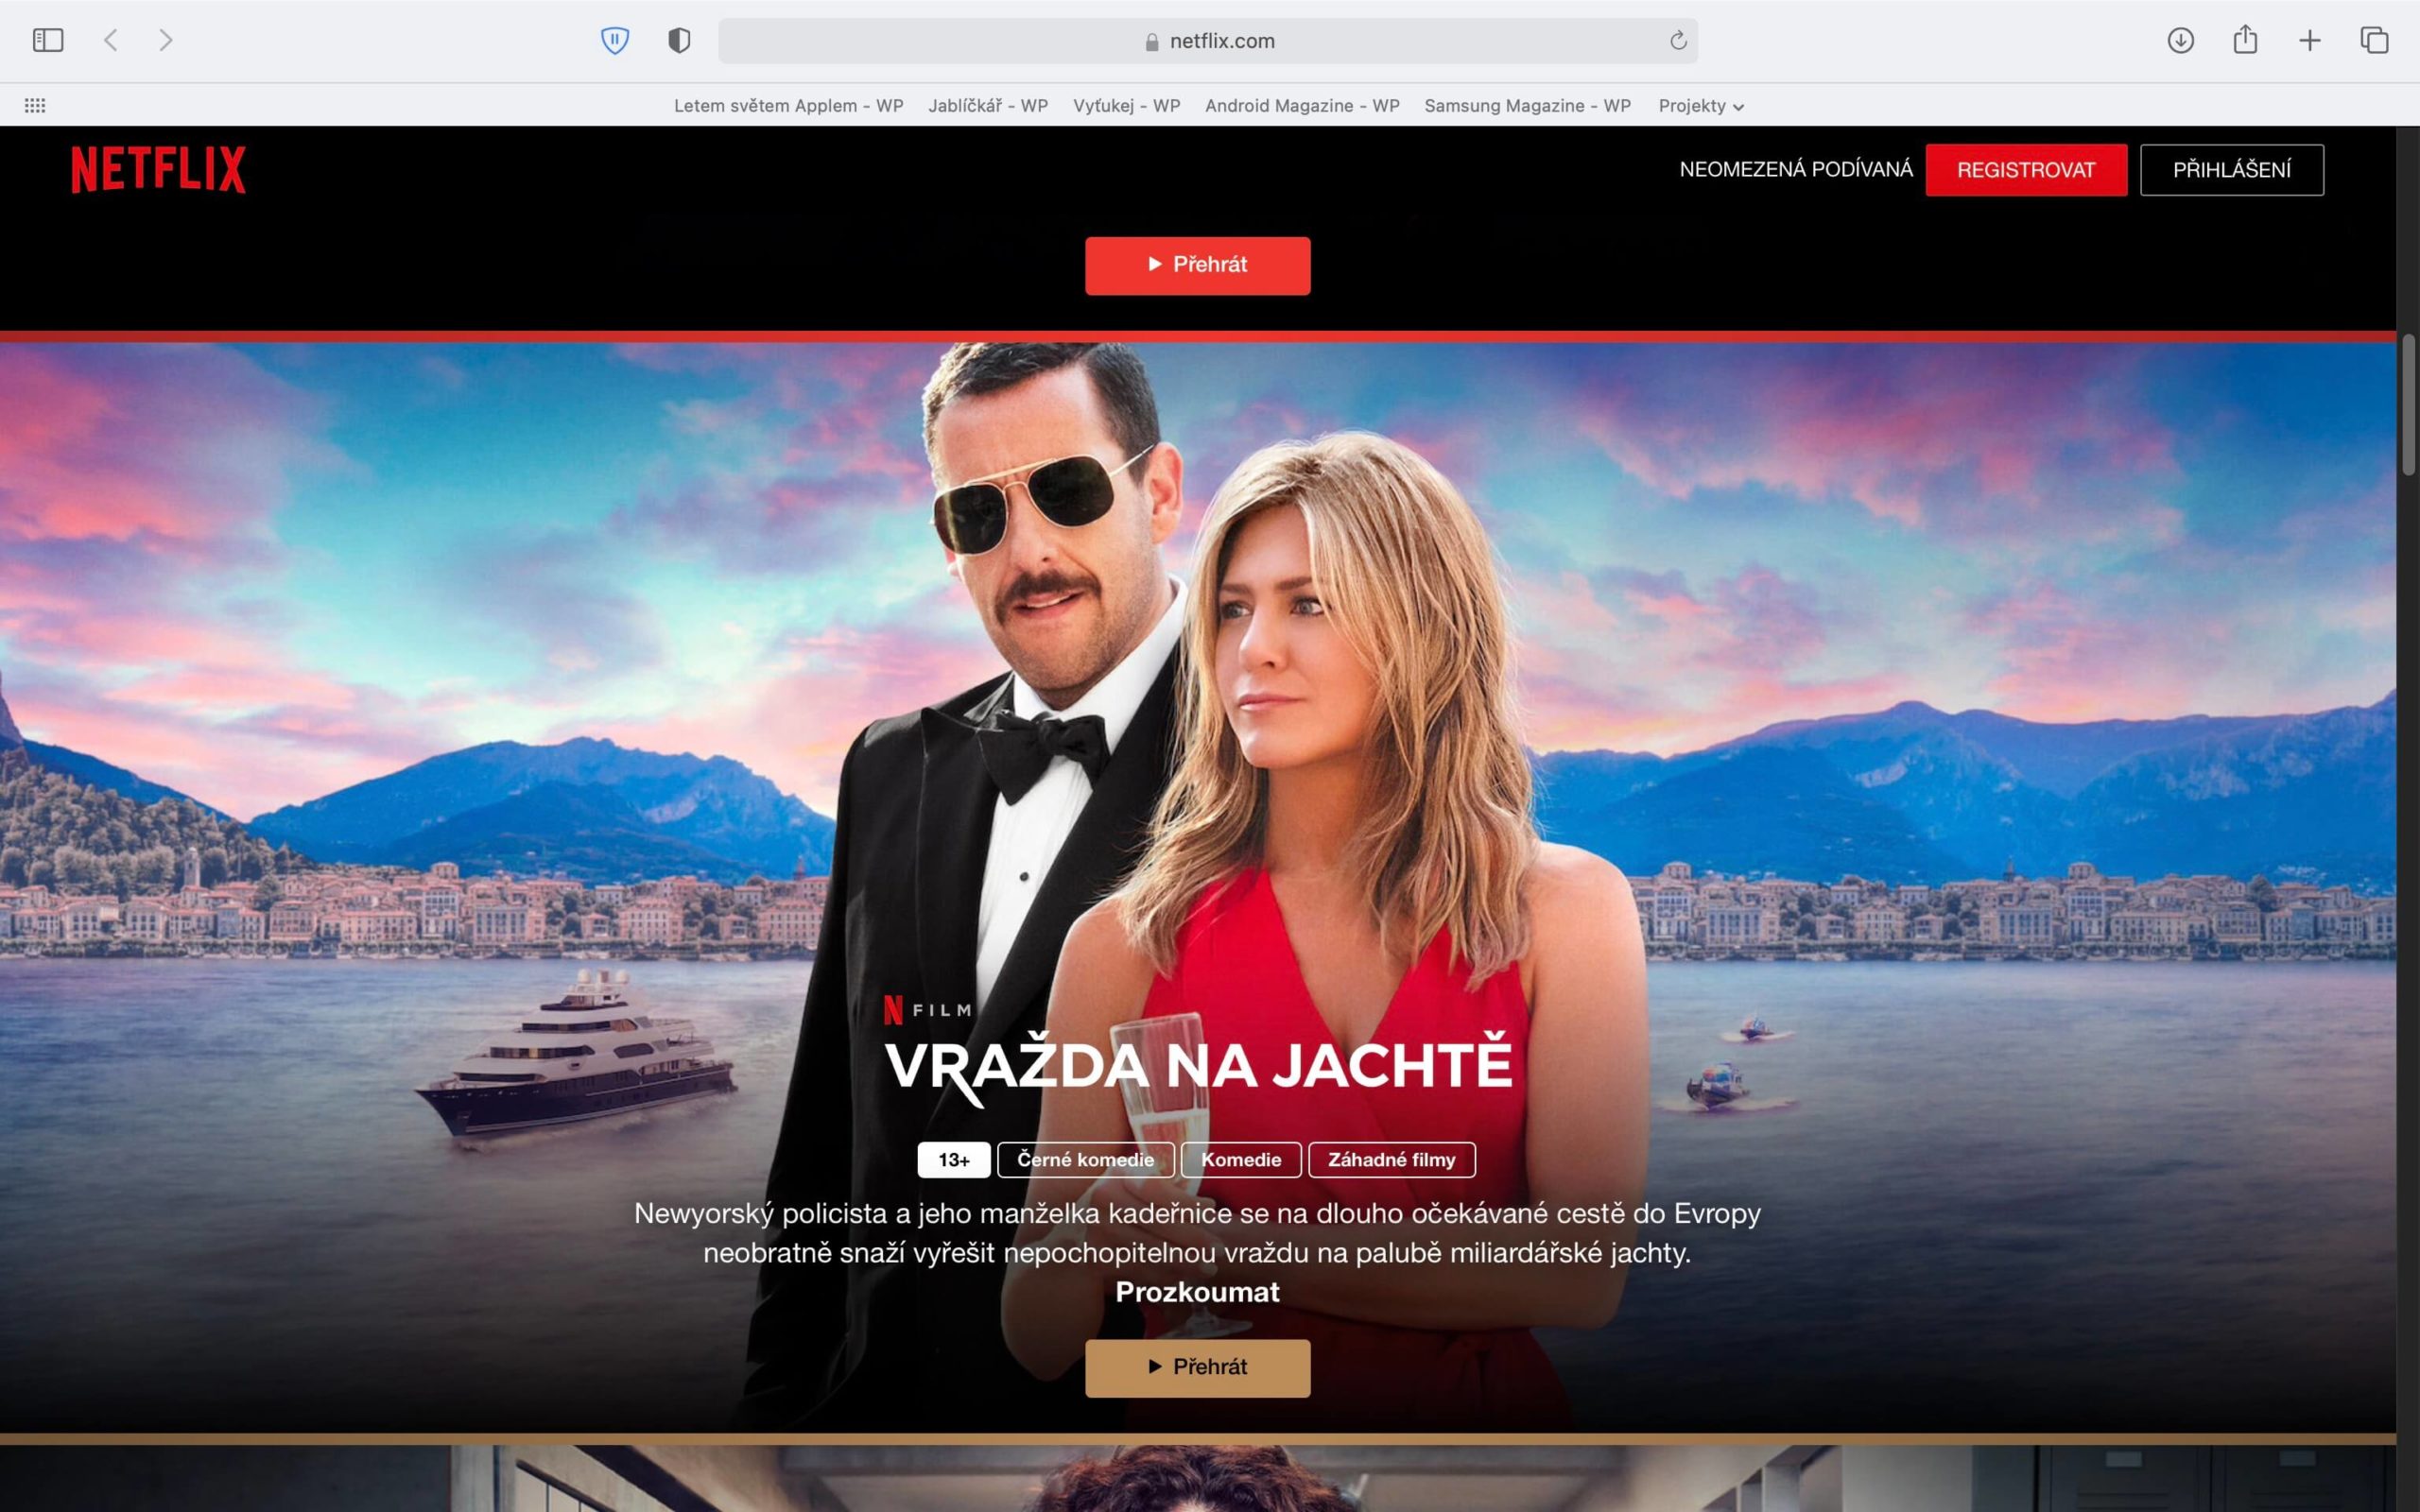Go forward with the right arrow
The height and width of the screenshot is (1512, 2420).
pos(166,40)
